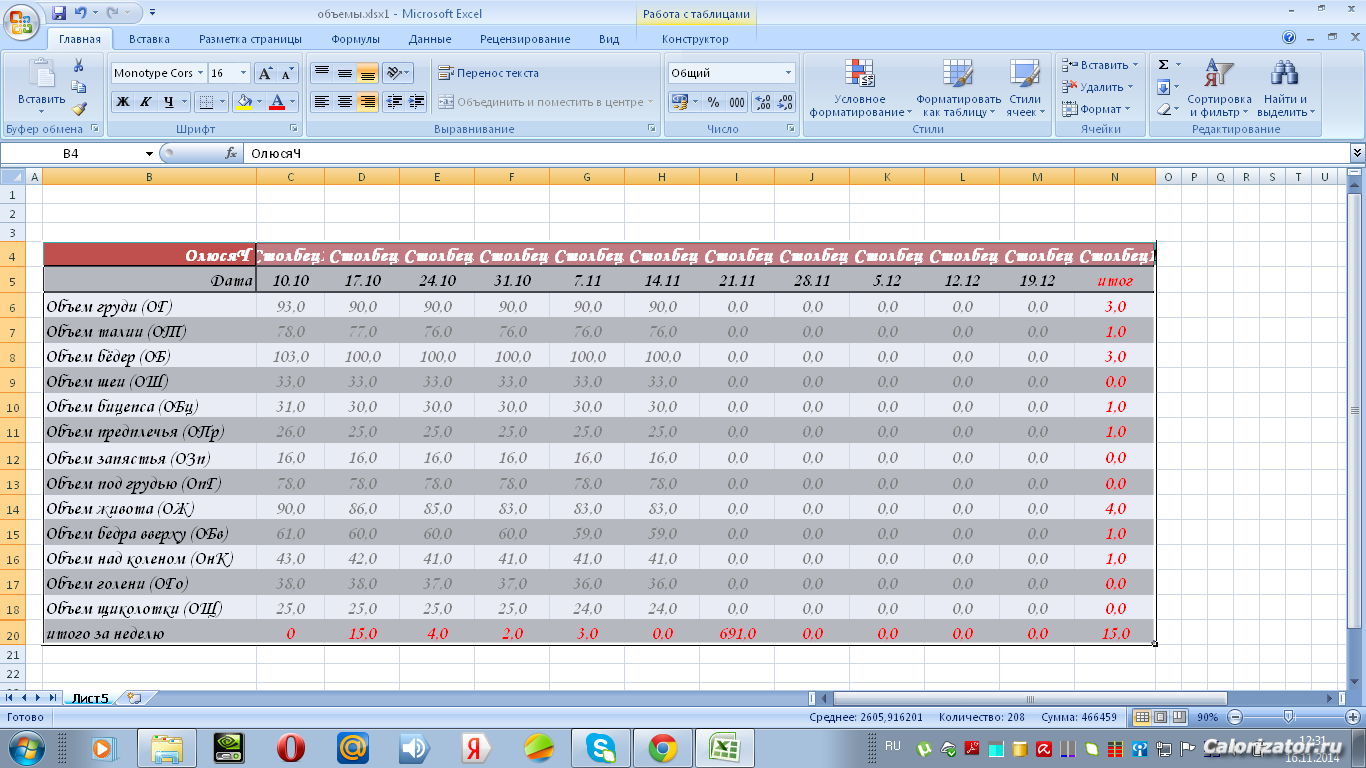Select the Лист5 sheet tab

click(x=89, y=698)
